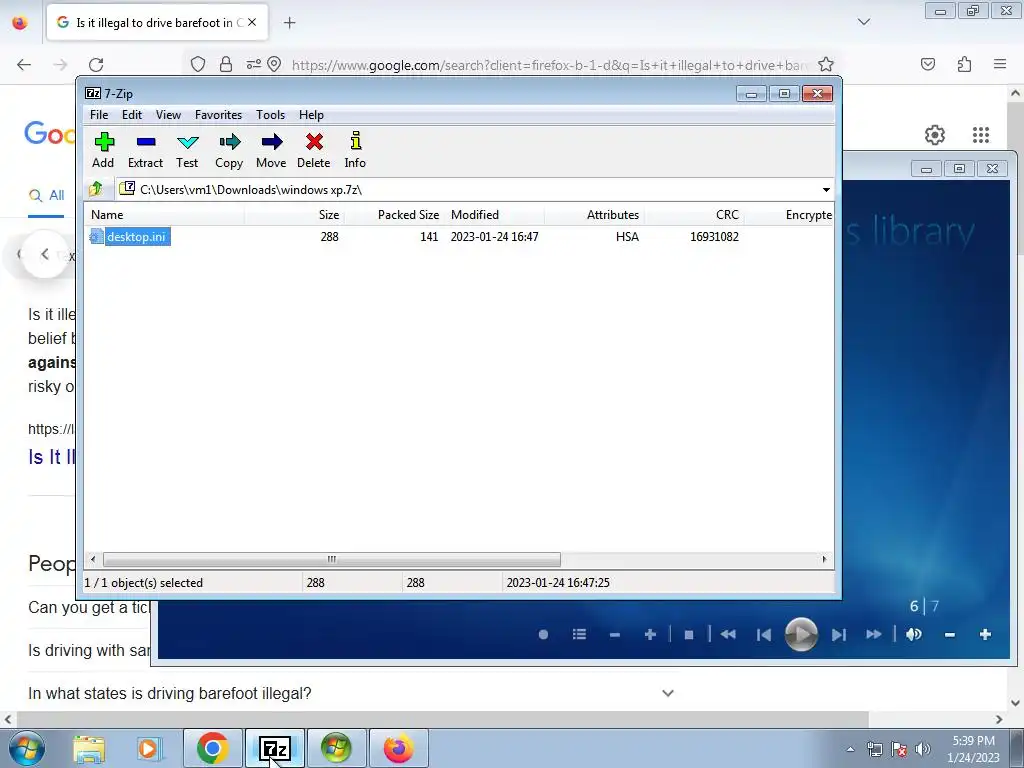
Task: Bookmark this page with the star icon
Action: [825, 65]
